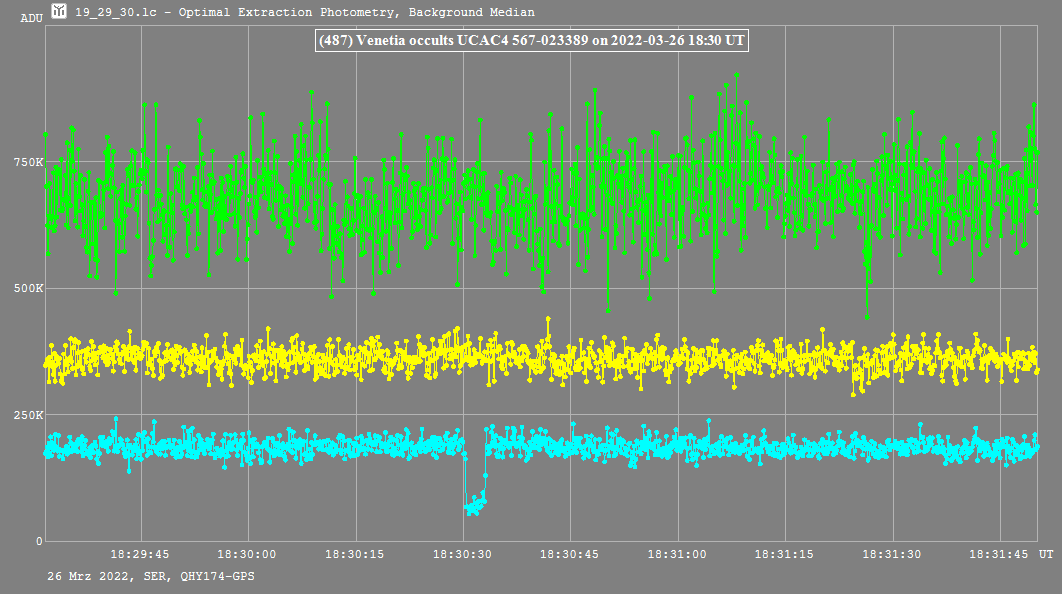Click the yellow spike point after 18:30:30
The height and width of the screenshot is (594, 1062).
pyautogui.click(x=547, y=319)
